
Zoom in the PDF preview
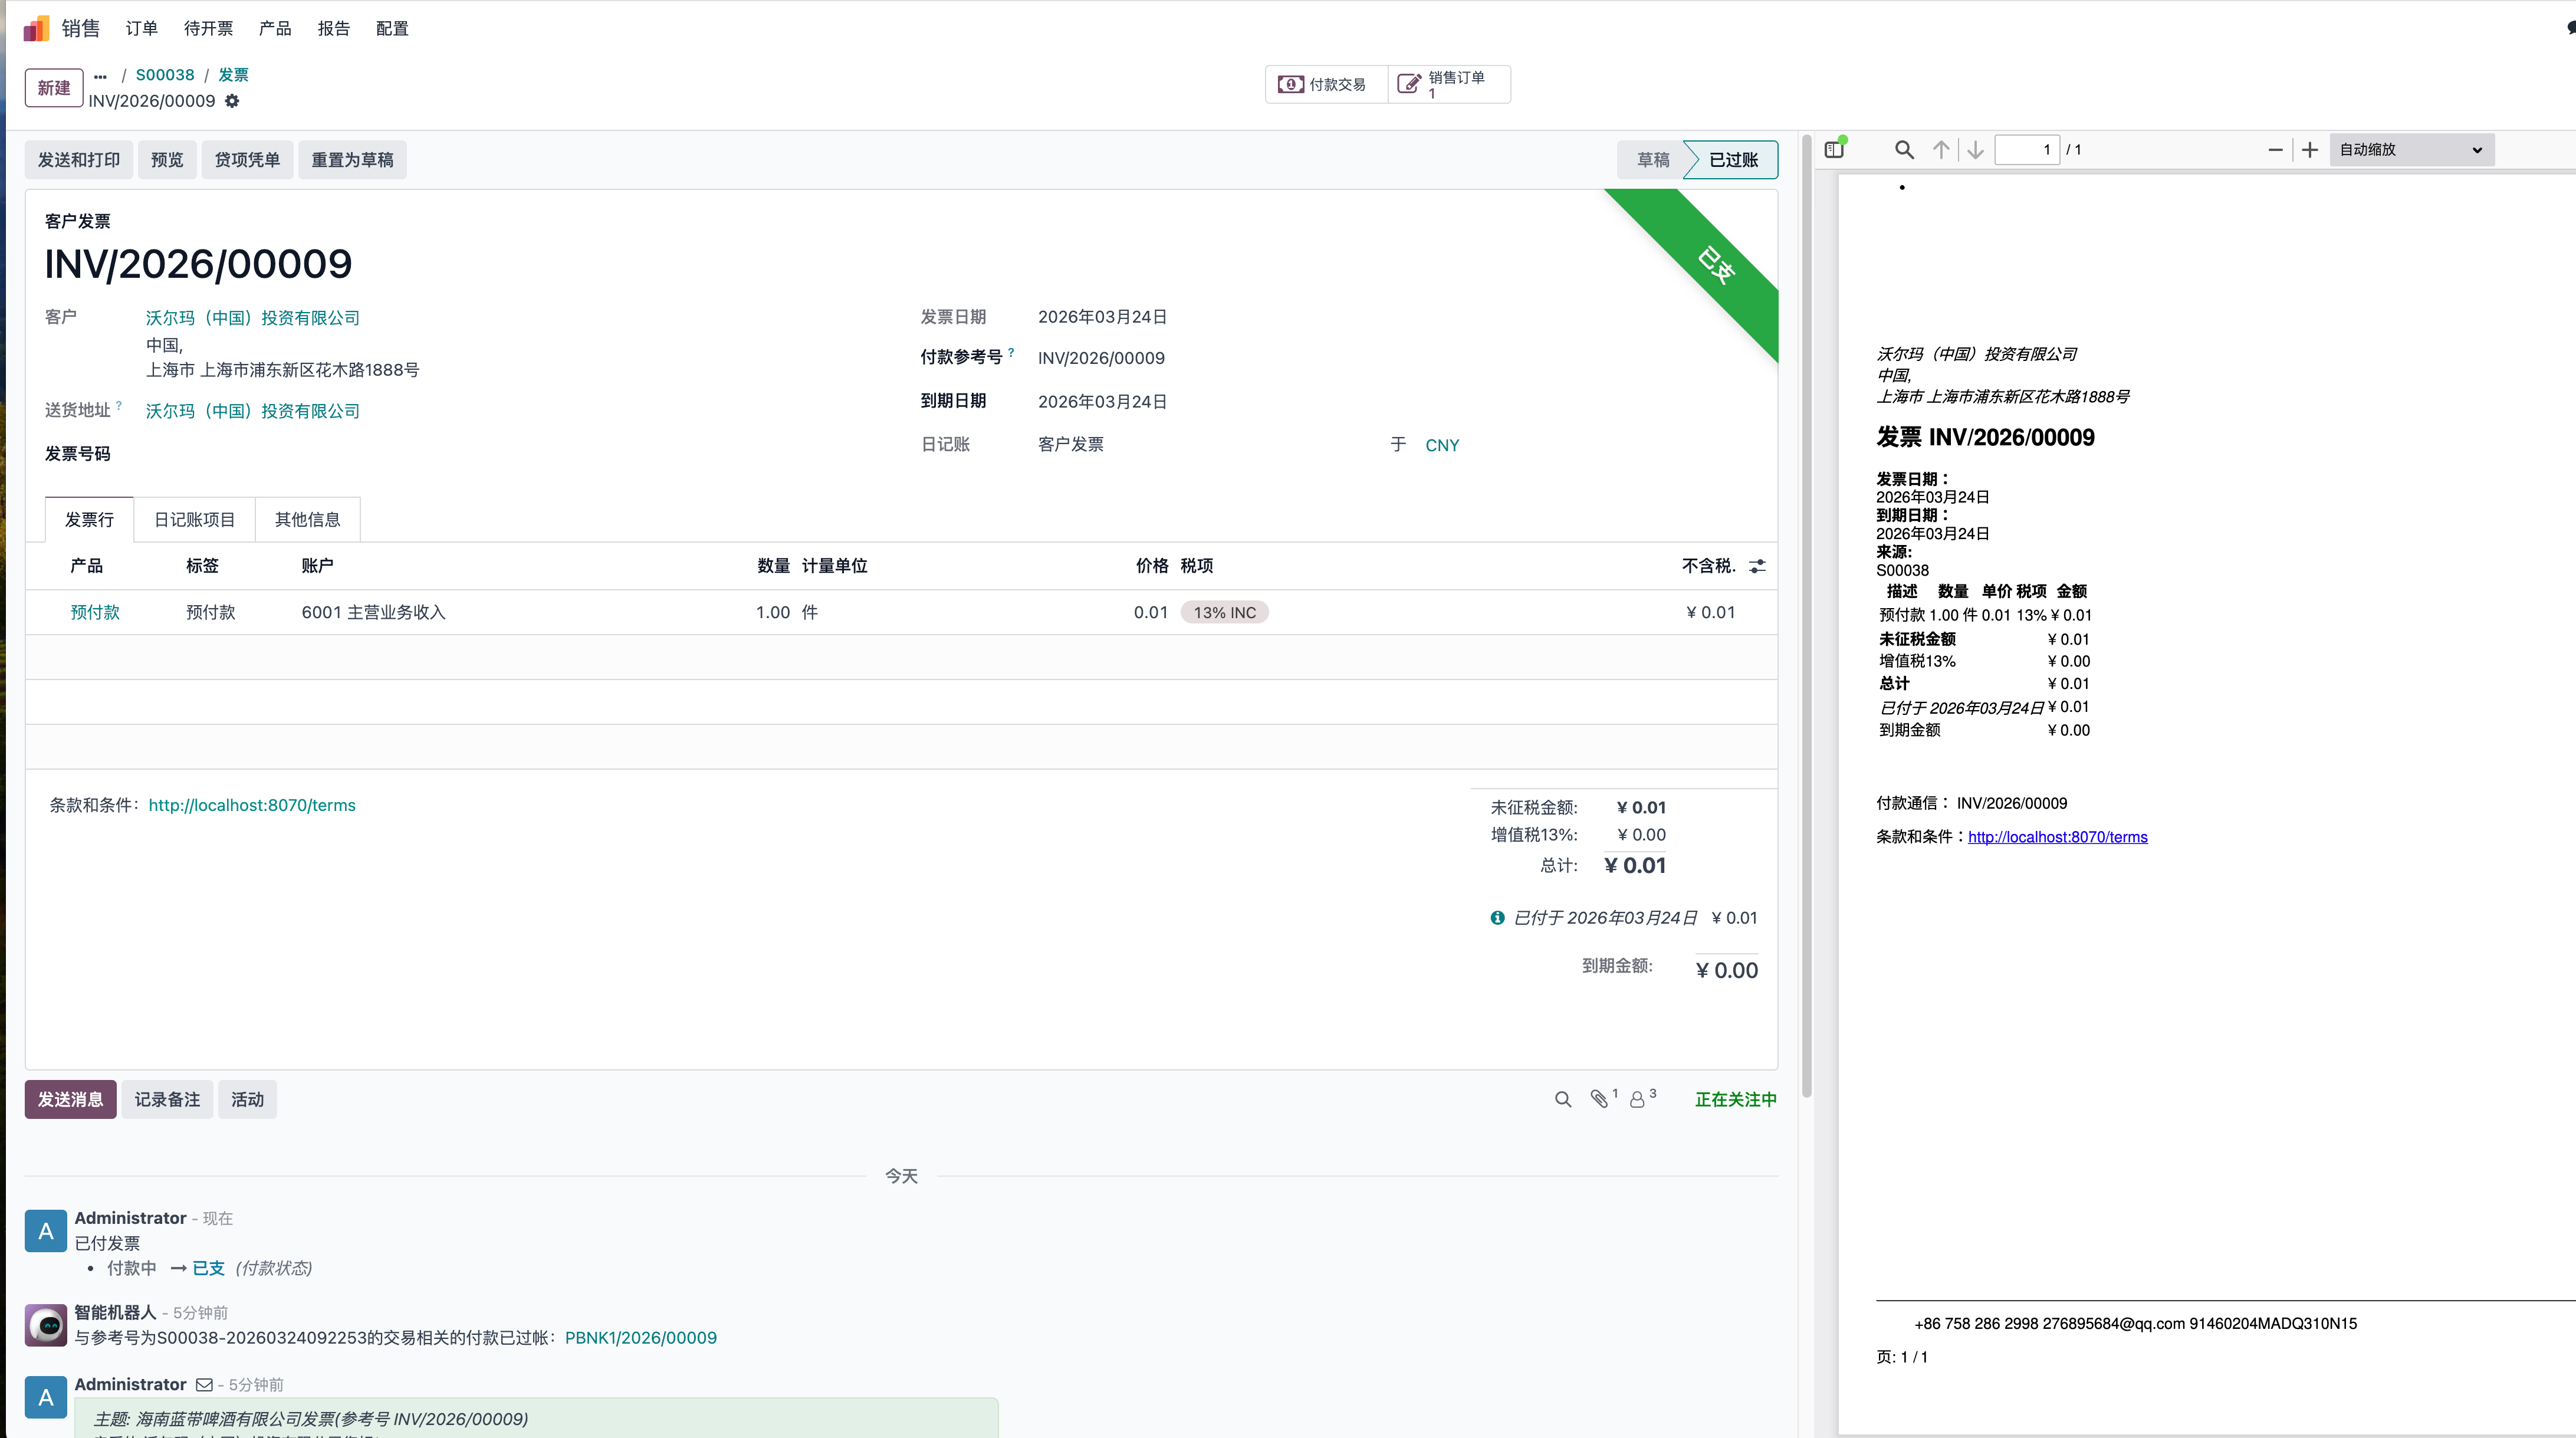click(x=2309, y=149)
